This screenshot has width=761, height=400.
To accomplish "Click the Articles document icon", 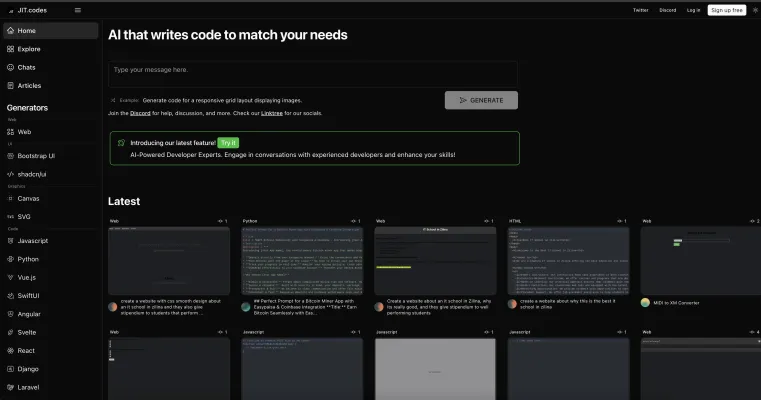I will tap(10, 86).
